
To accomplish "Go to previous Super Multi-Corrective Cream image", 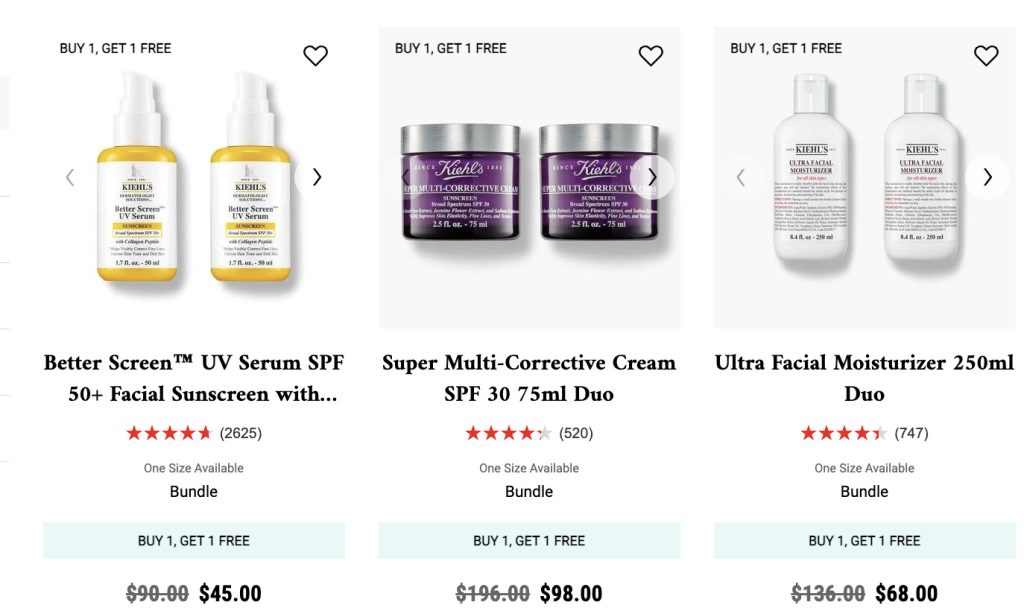I will 405,177.
